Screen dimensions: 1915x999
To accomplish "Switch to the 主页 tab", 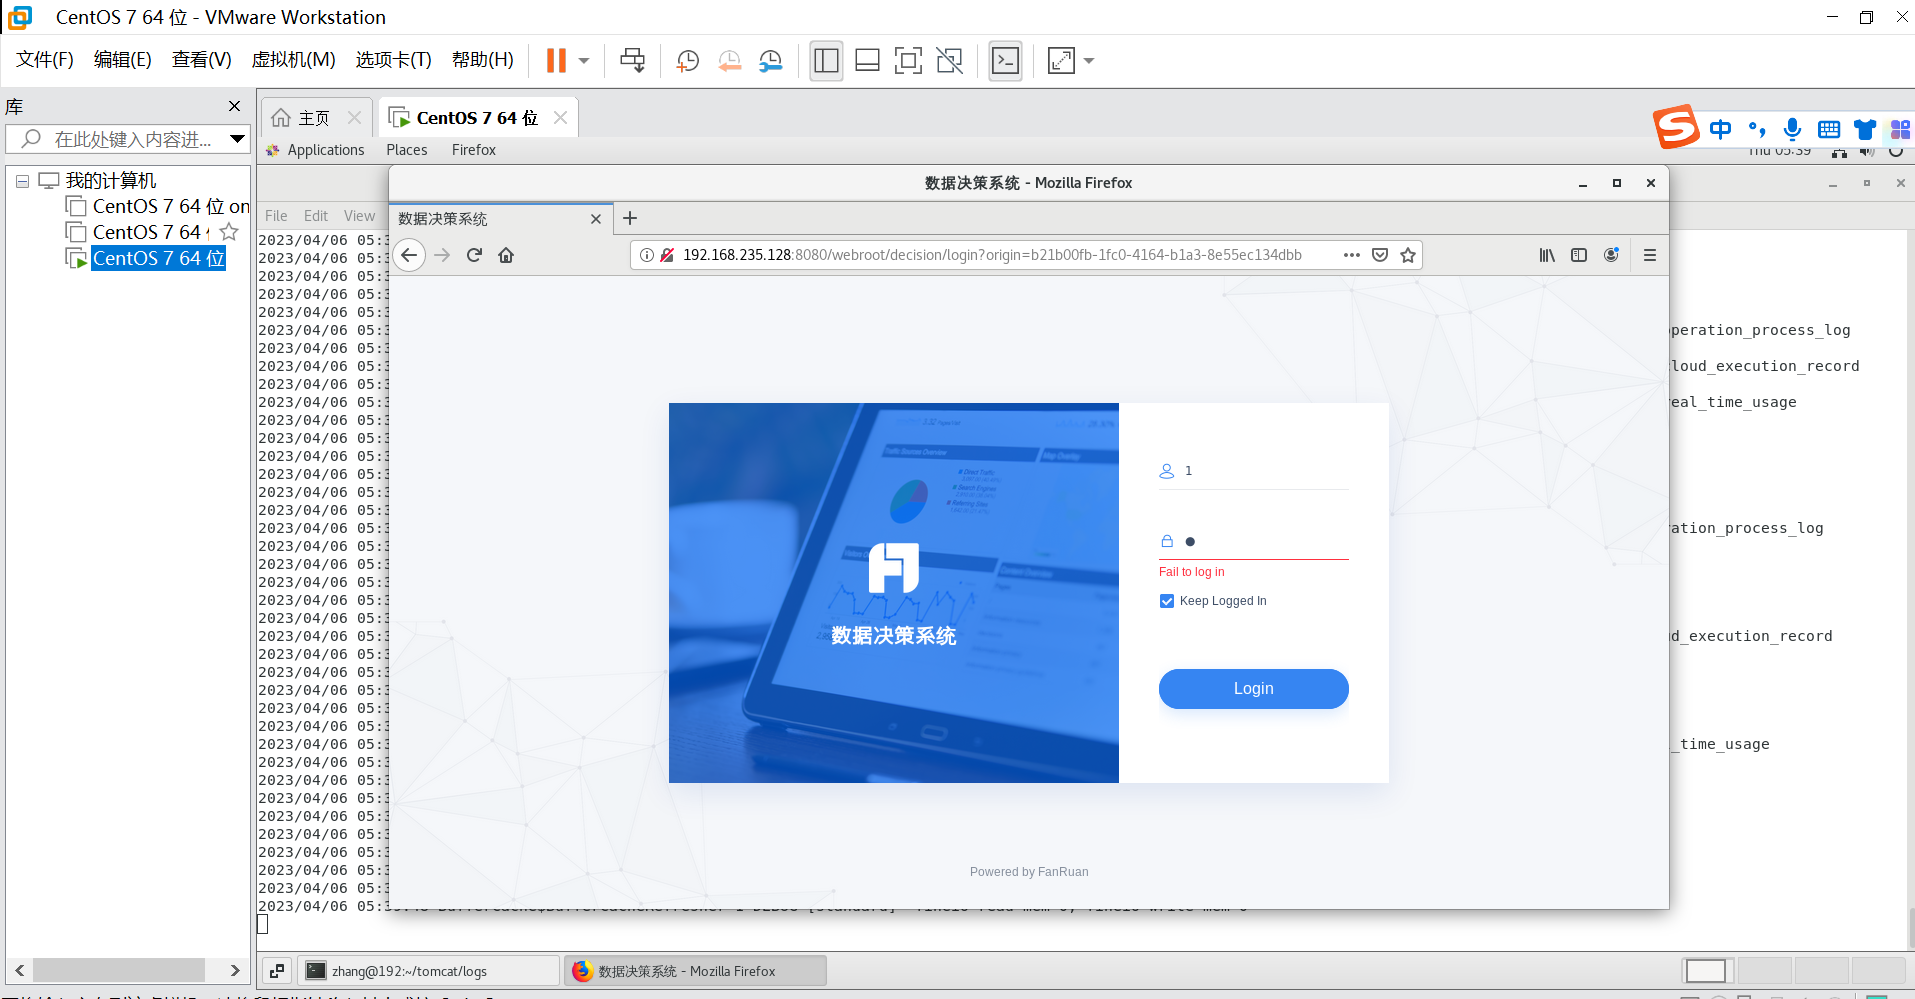I will 314,118.
